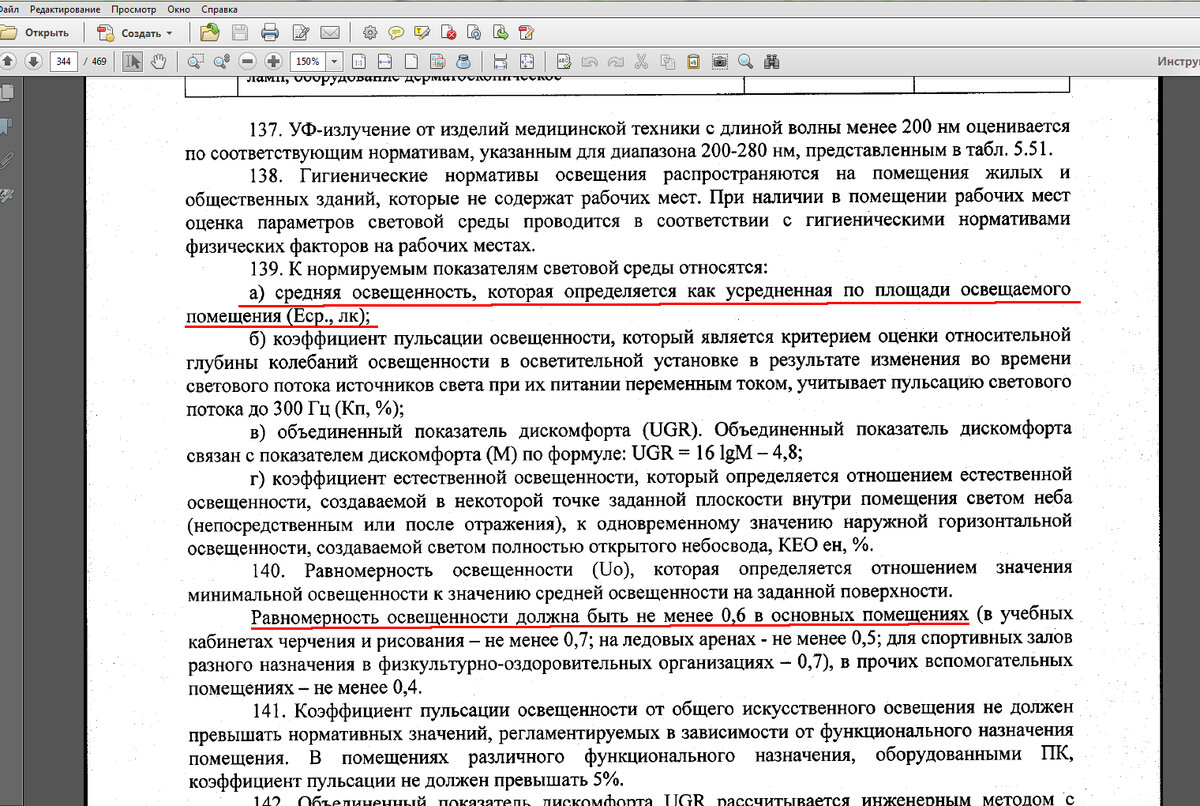This screenshot has height=806, width=1200.
Task: Click the page number field showing 344
Action: (64, 61)
